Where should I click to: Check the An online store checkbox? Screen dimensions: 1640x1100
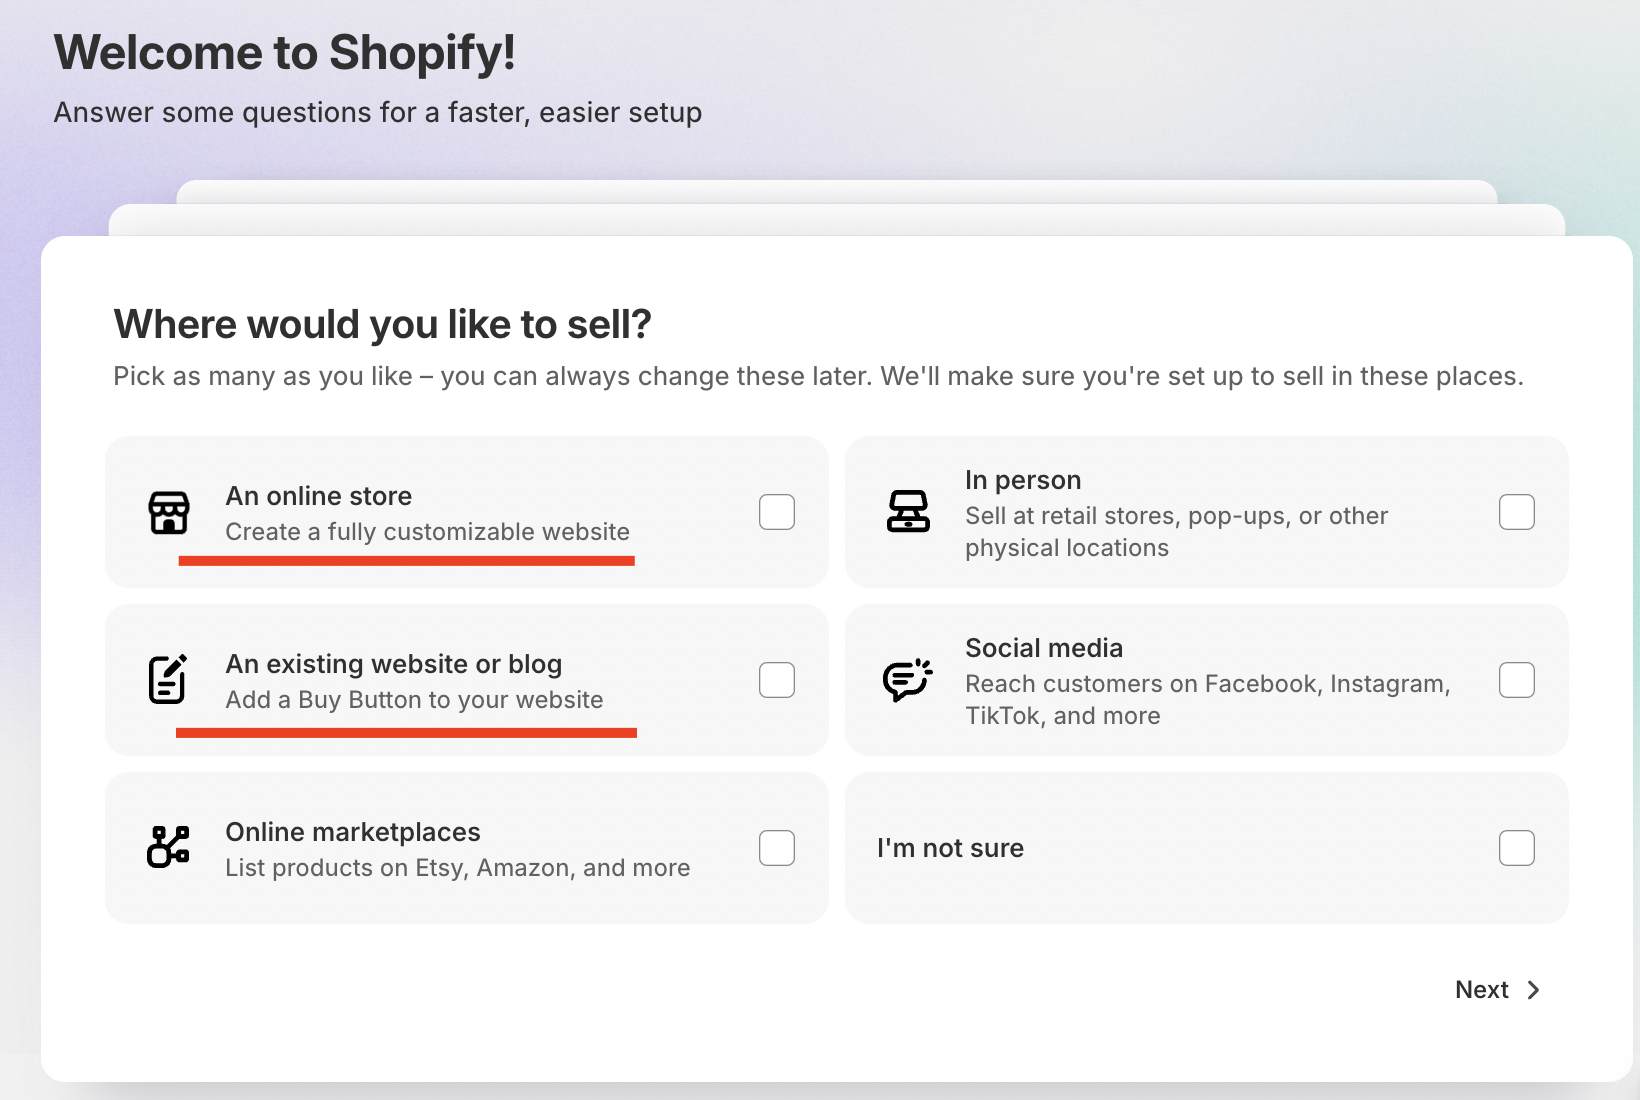pos(777,512)
